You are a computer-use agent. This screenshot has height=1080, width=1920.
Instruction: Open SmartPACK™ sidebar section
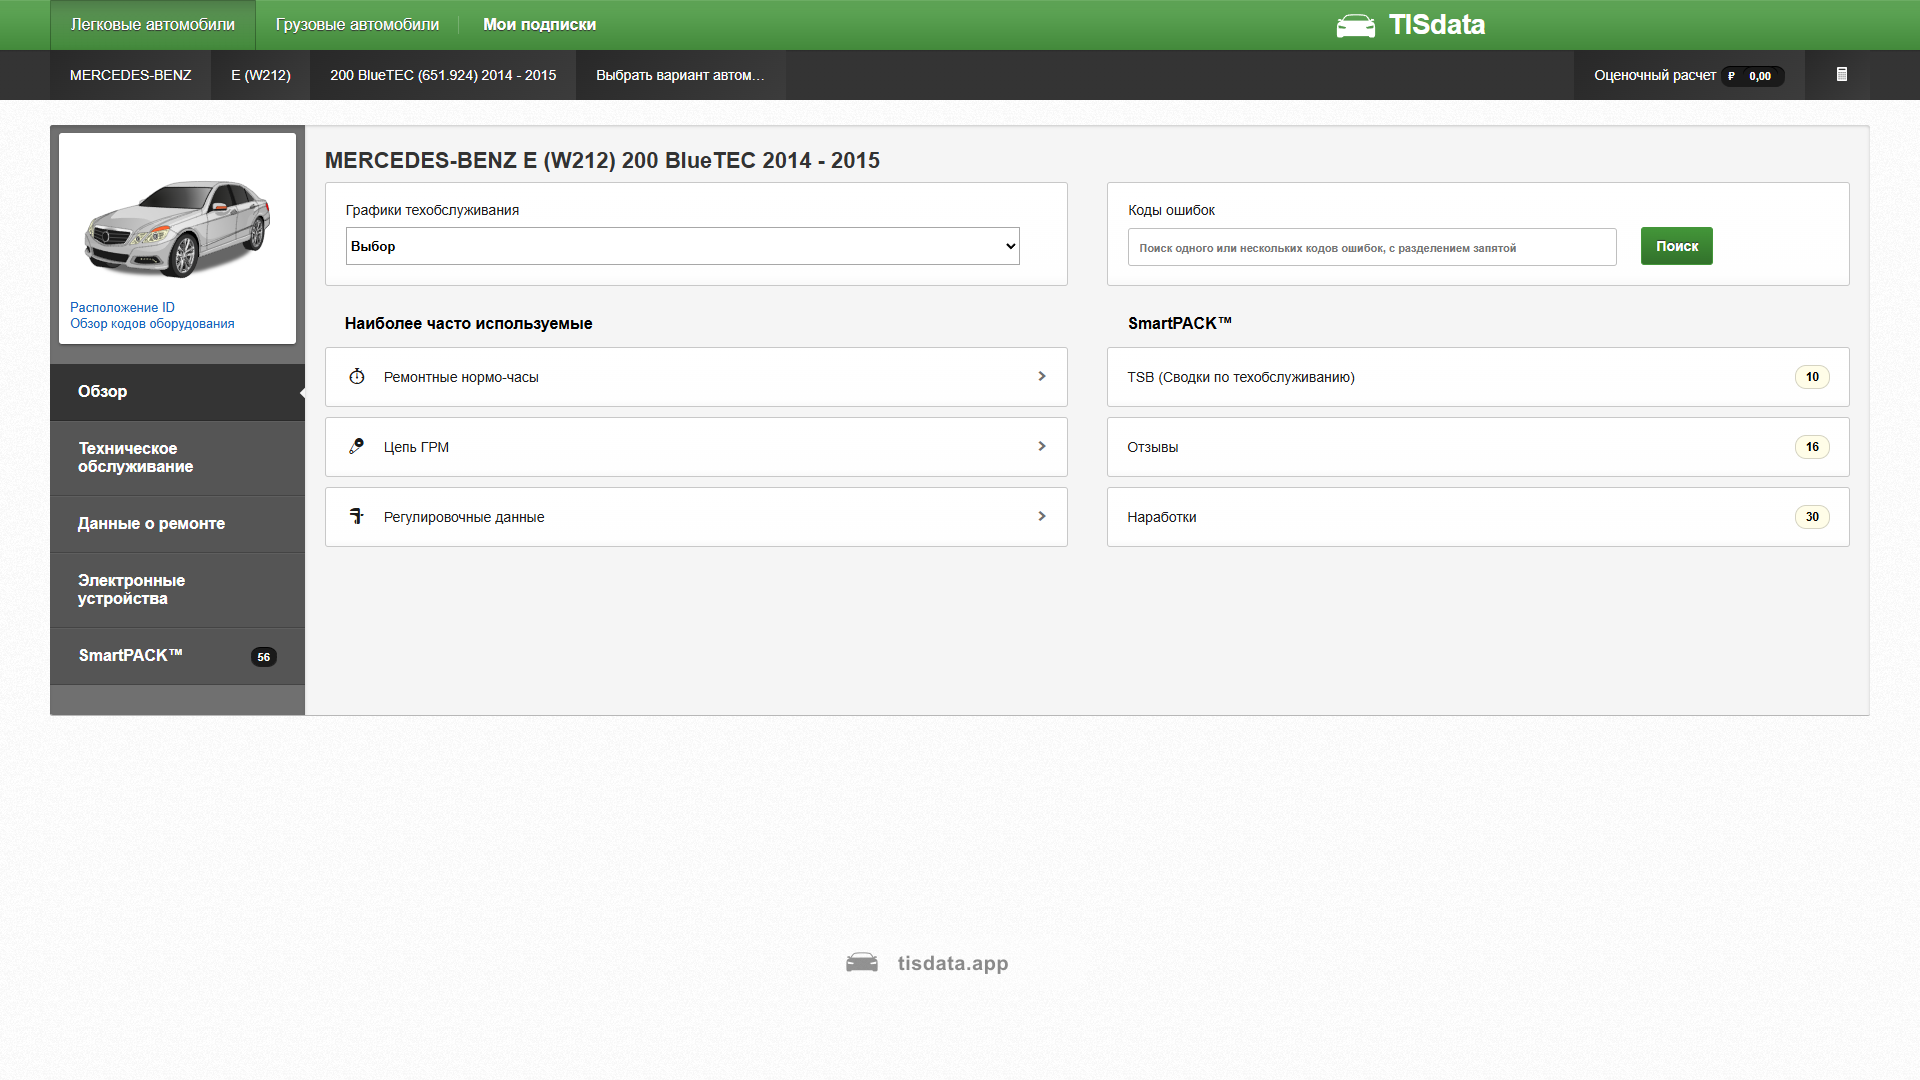[x=177, y=656]
